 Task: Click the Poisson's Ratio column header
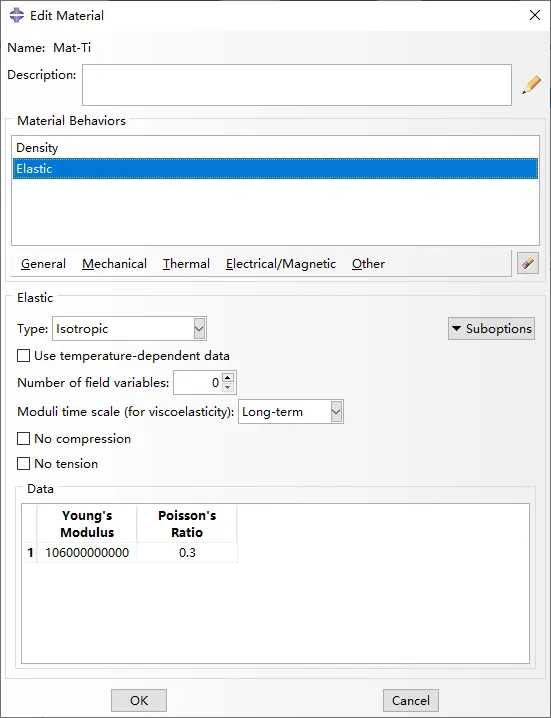pos(187,524)
